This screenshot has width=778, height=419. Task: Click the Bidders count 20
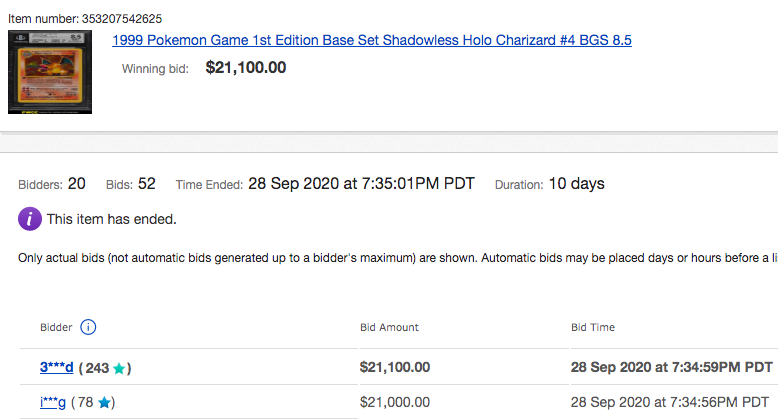(76, 184)
